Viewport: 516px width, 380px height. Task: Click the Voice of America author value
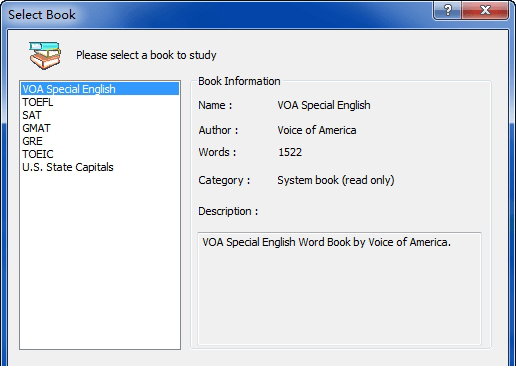point(317,130)
